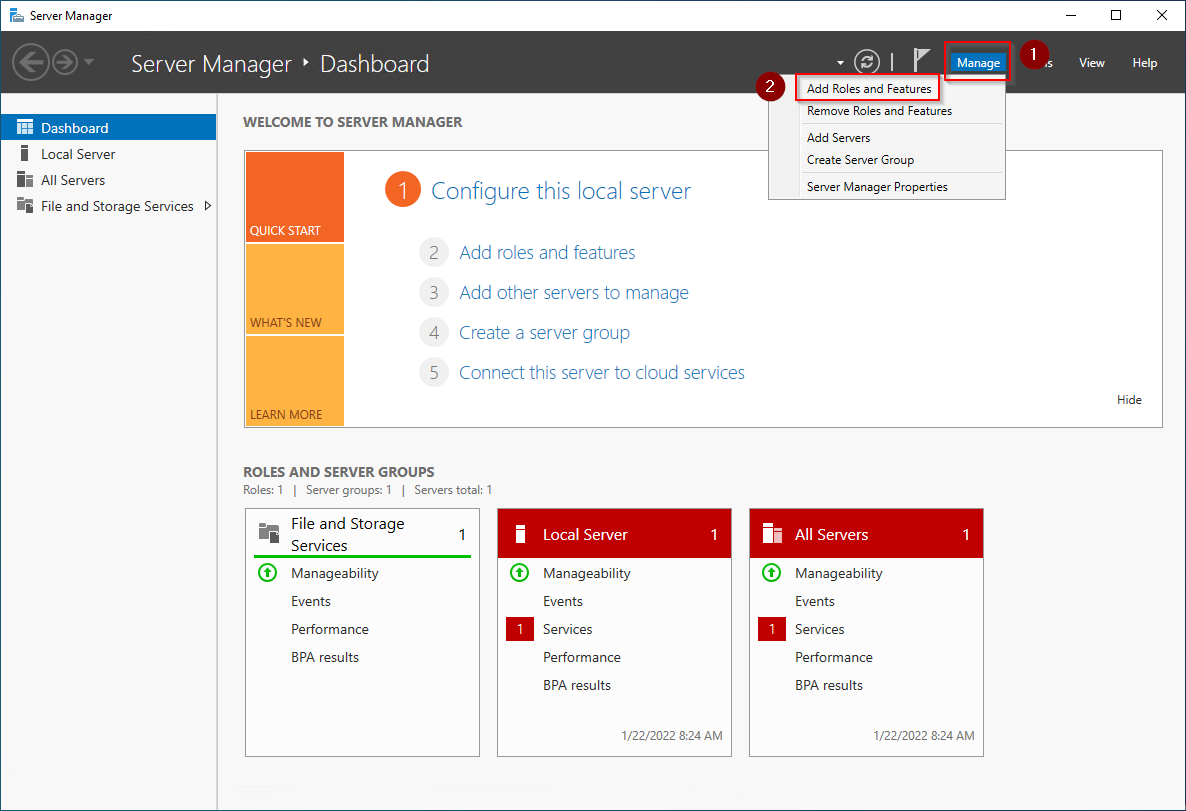Click the File and Storage Services tile icon
The height and width of the screenshot is (811, 1186).
click(268, 533)
